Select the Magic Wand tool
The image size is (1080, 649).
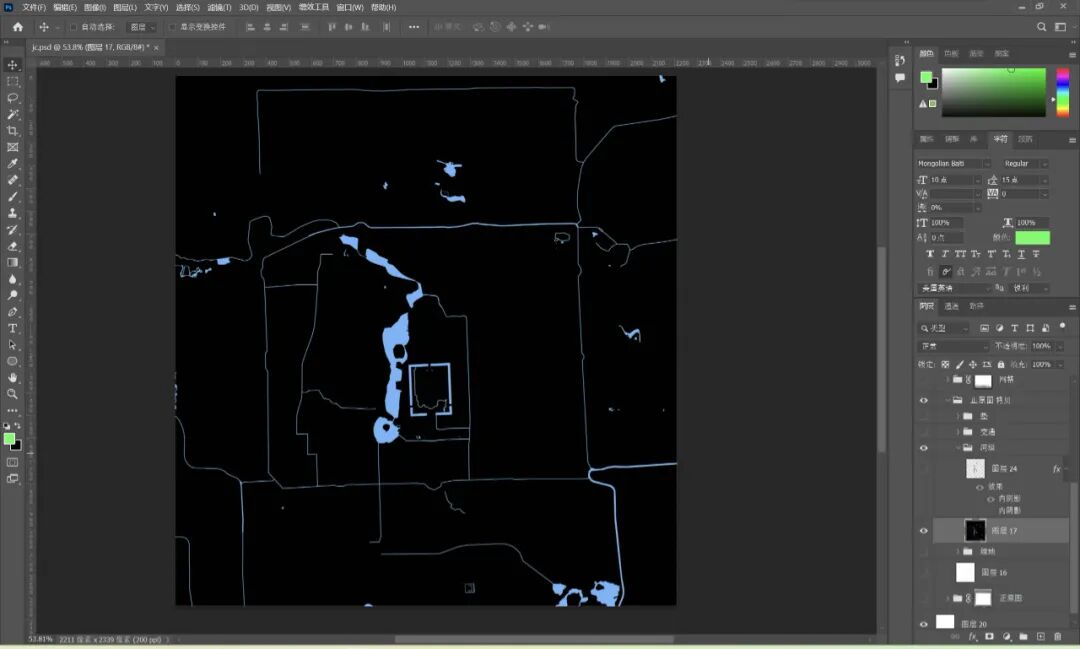tap(12, 114)
